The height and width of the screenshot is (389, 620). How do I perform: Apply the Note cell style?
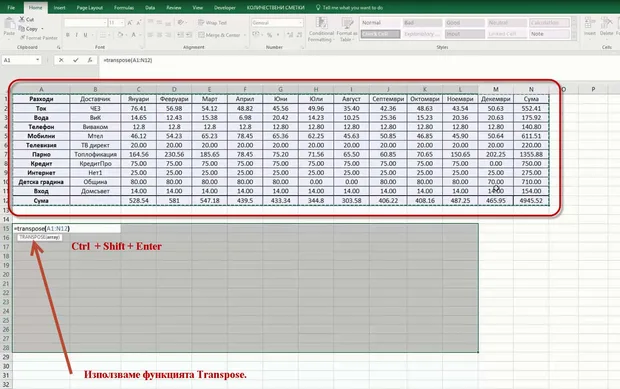(549, 34)
